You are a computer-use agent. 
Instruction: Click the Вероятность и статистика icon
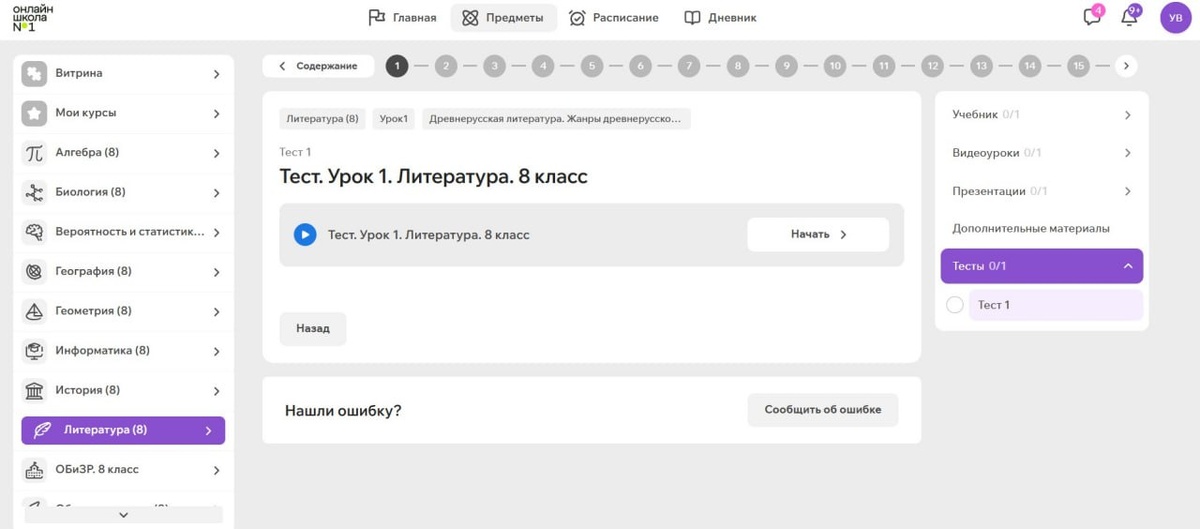pyautogui.click(x=35, y=232)
